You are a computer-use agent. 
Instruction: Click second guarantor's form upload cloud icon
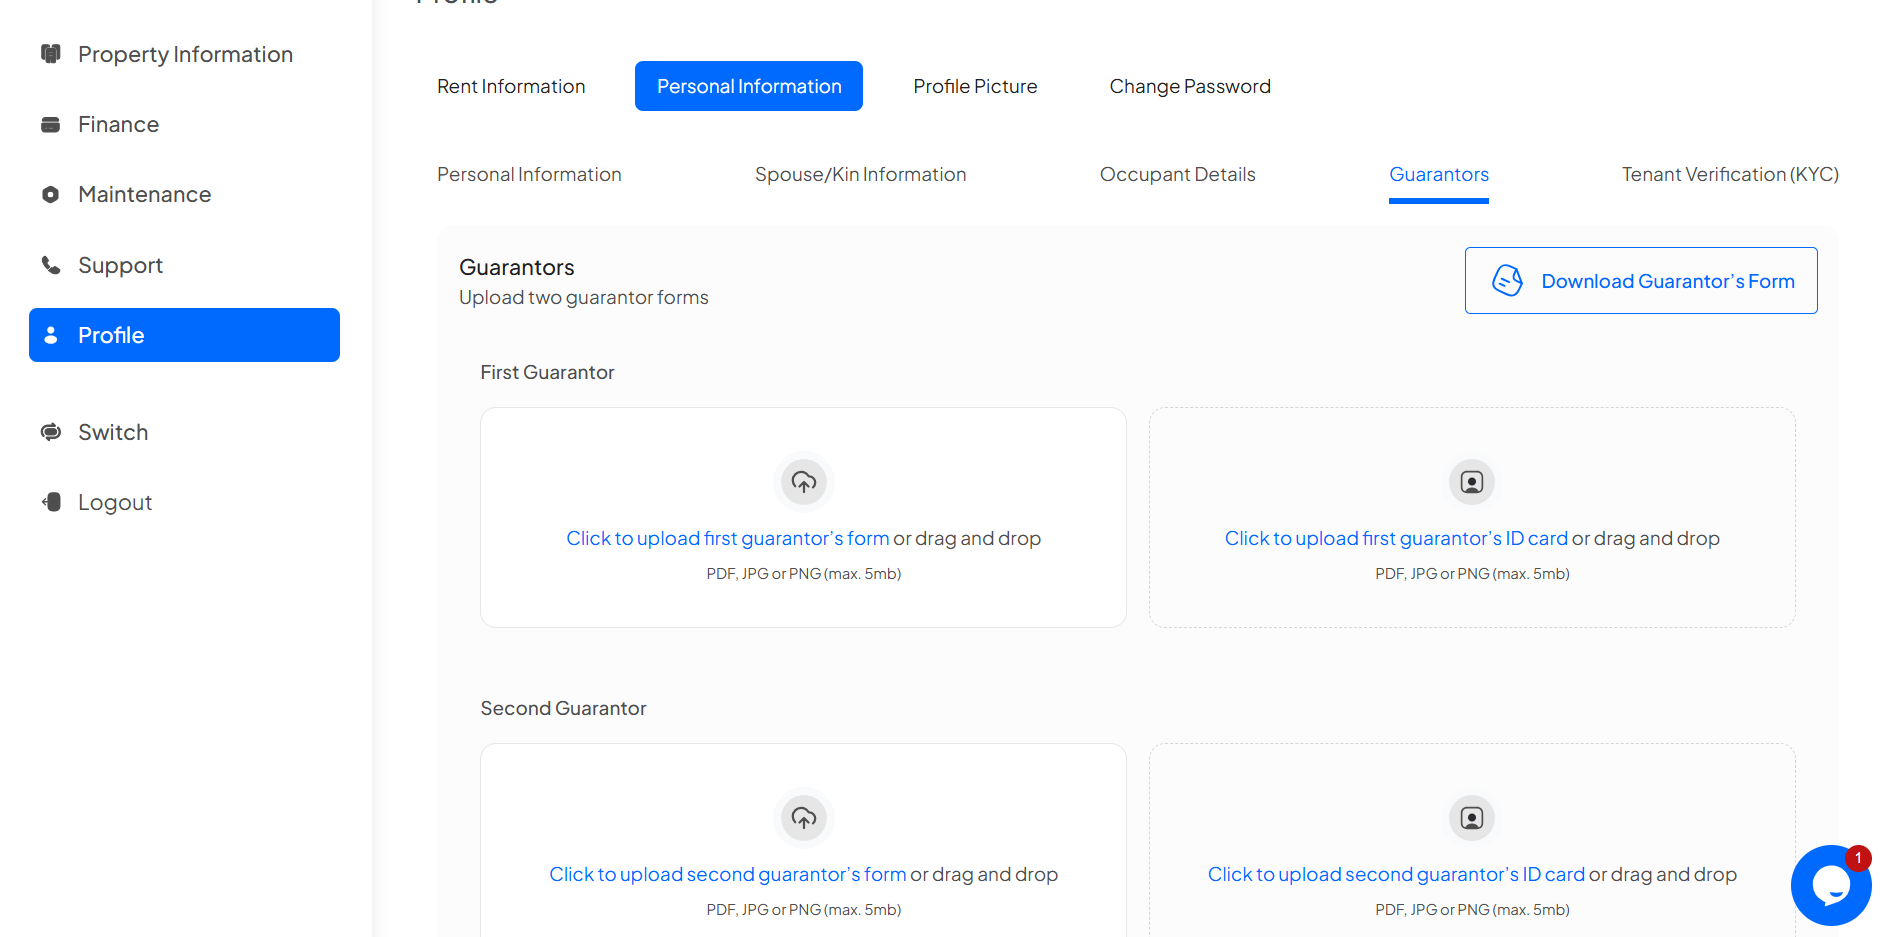click(804, 818)
